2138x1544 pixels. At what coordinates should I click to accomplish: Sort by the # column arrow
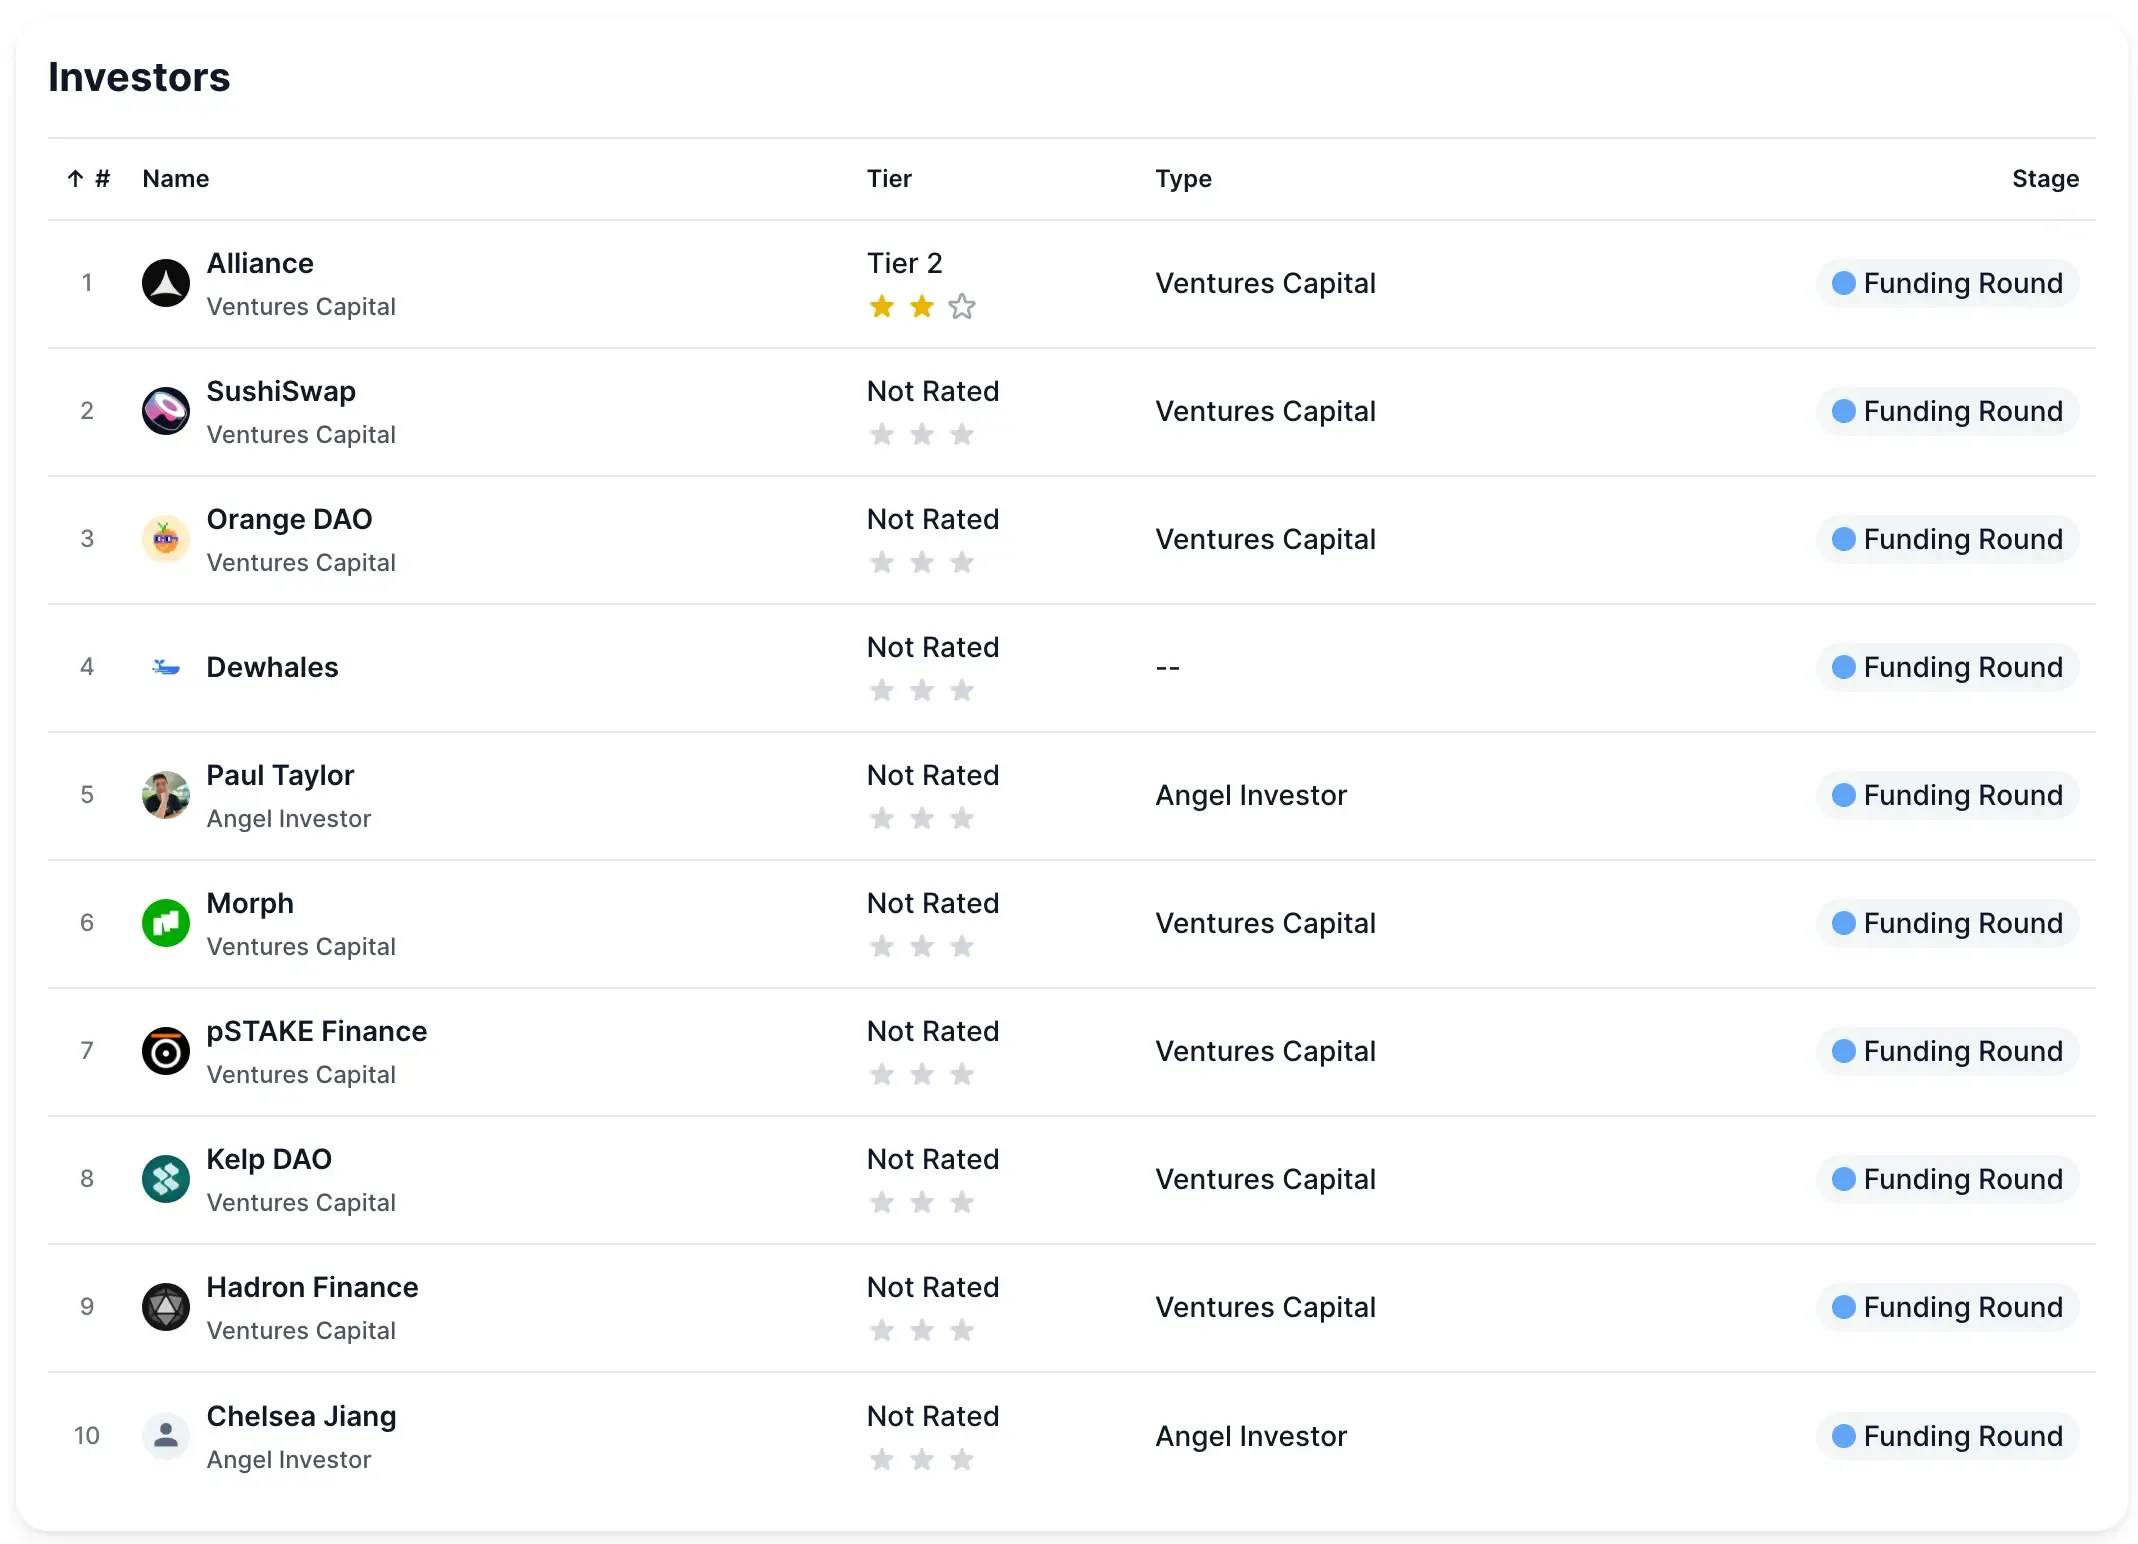pyautogui.click(x=76, y=179)
